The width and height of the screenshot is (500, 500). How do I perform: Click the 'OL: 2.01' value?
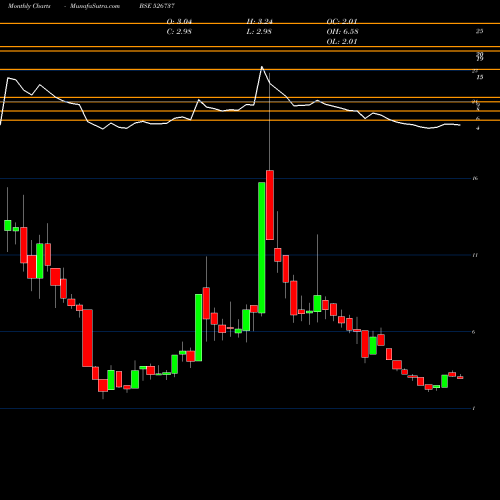342,42
